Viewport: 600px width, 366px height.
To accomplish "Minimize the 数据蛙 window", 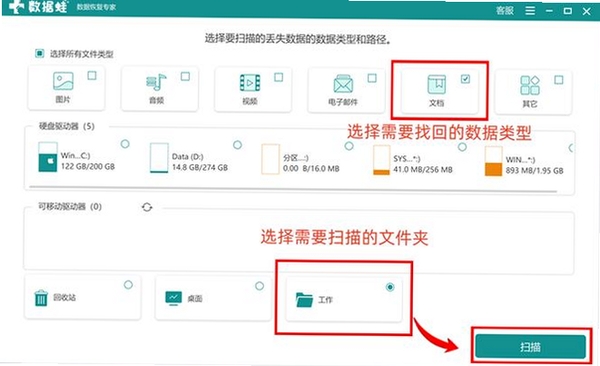I will [x=549, y=11].
